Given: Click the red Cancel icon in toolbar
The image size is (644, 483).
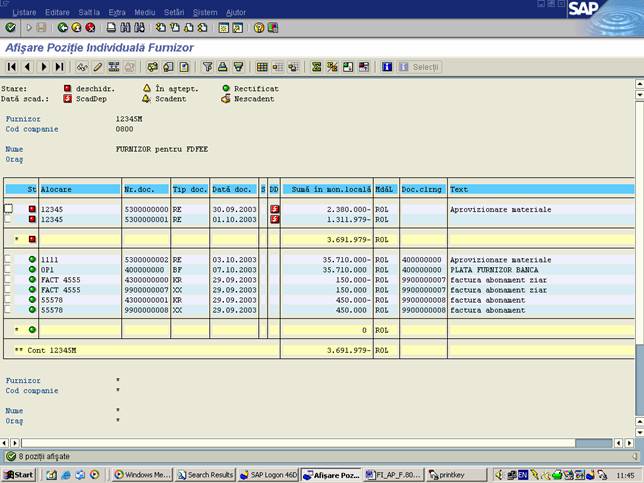Looking at the screenshot, I should click(91, 27).
